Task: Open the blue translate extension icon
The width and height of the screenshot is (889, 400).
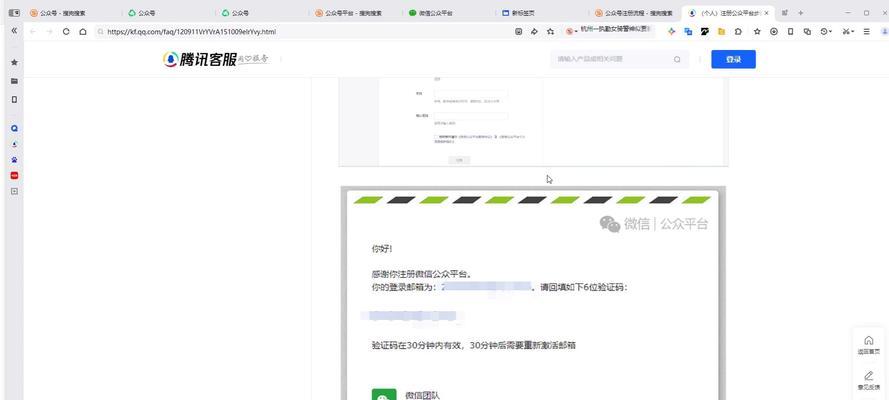Action: coord(688,32)
